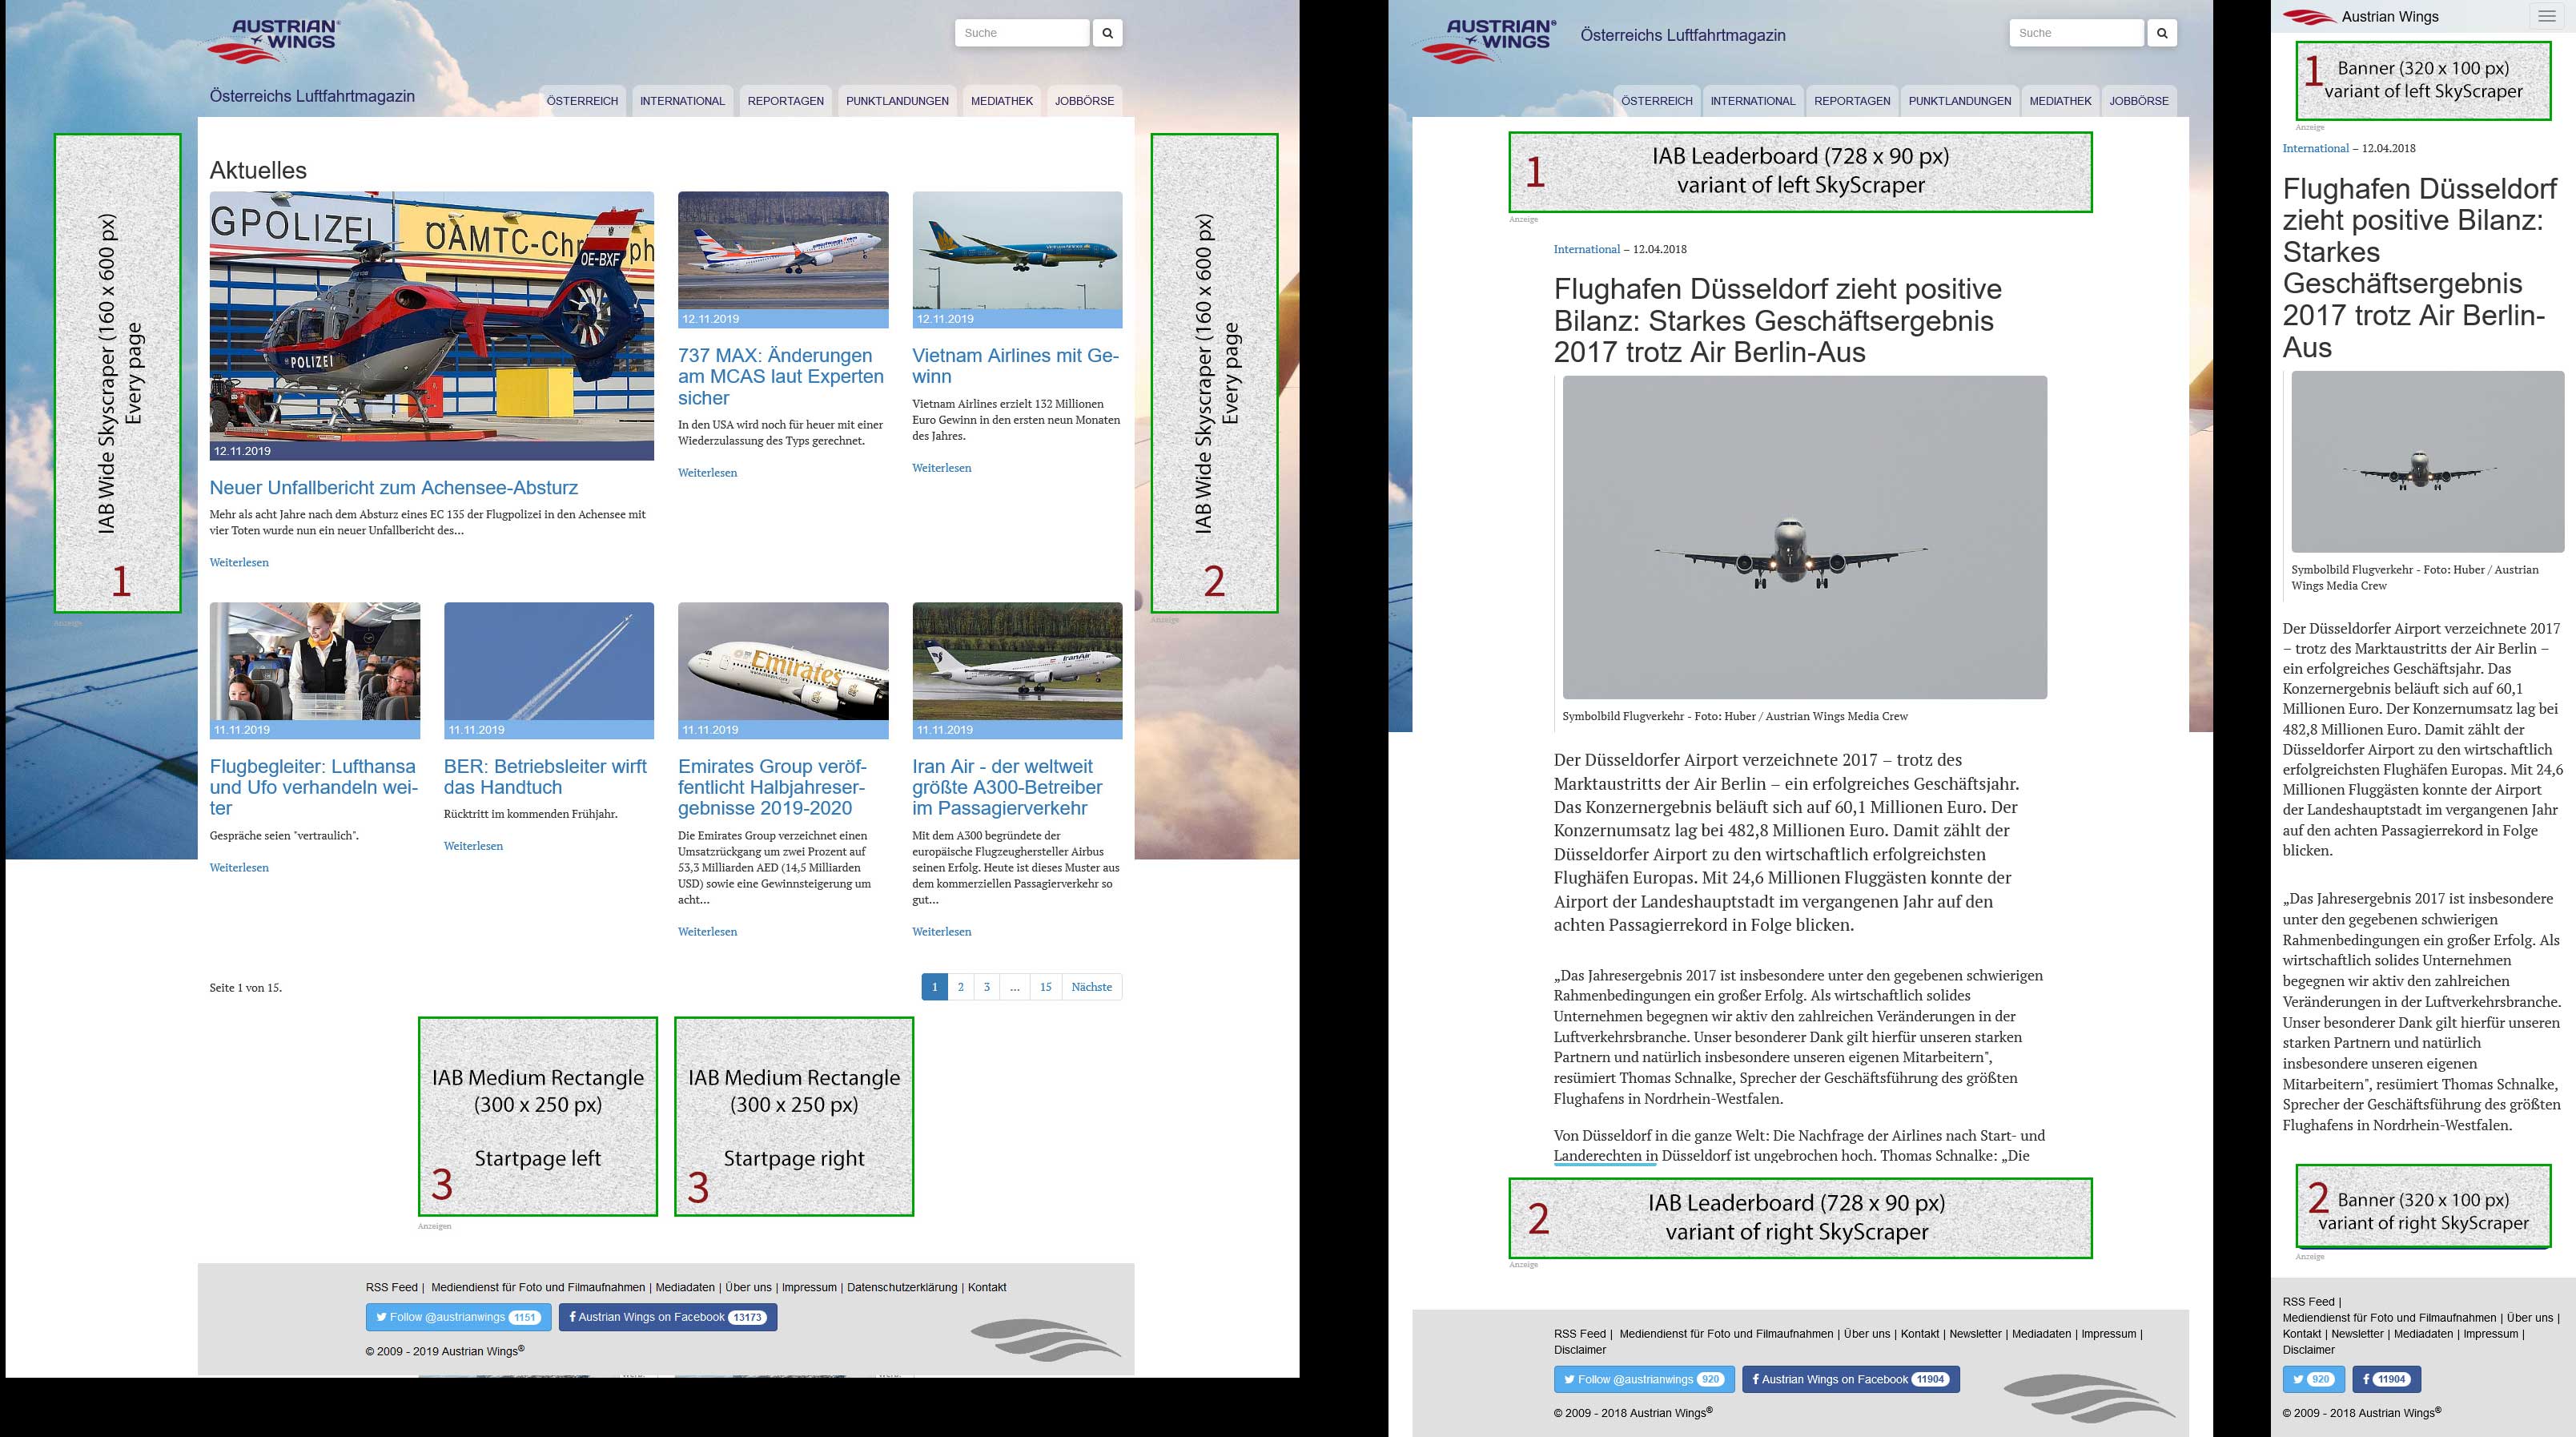Viewport: 2576px width, 1437px height.
Task: Open RSS Feed link in mobile footer
Action: (2308, 1302)
